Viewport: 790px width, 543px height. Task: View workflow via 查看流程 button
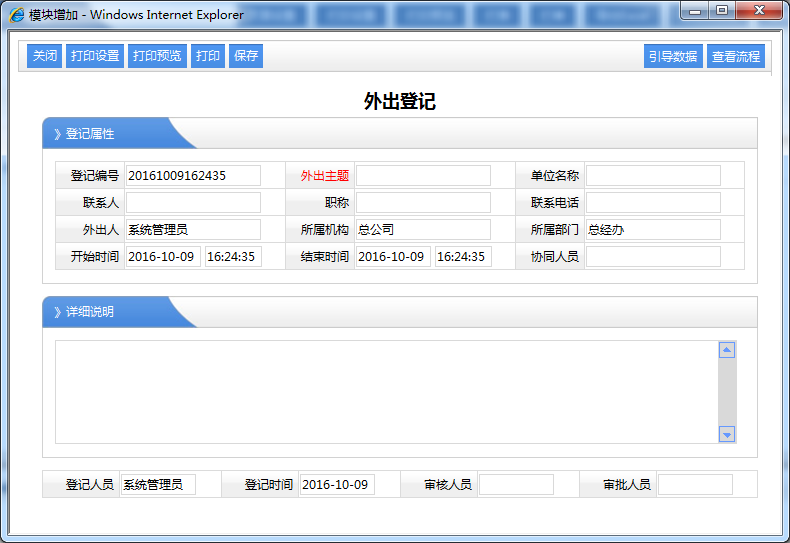click(735, 57)
